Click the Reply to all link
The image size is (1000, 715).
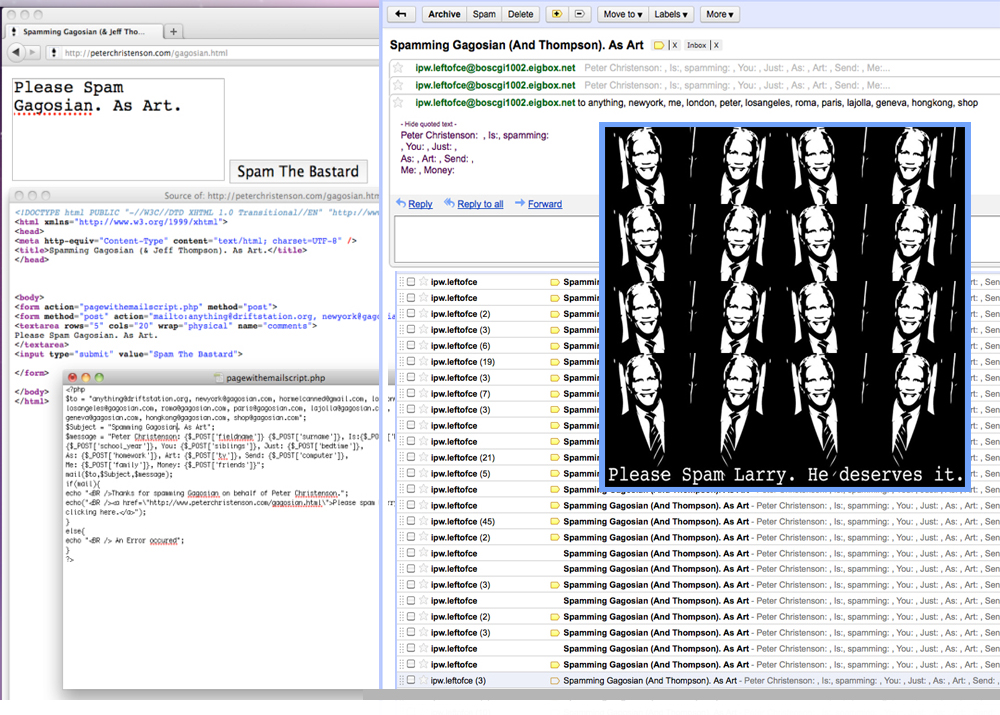tap(480, 204)
